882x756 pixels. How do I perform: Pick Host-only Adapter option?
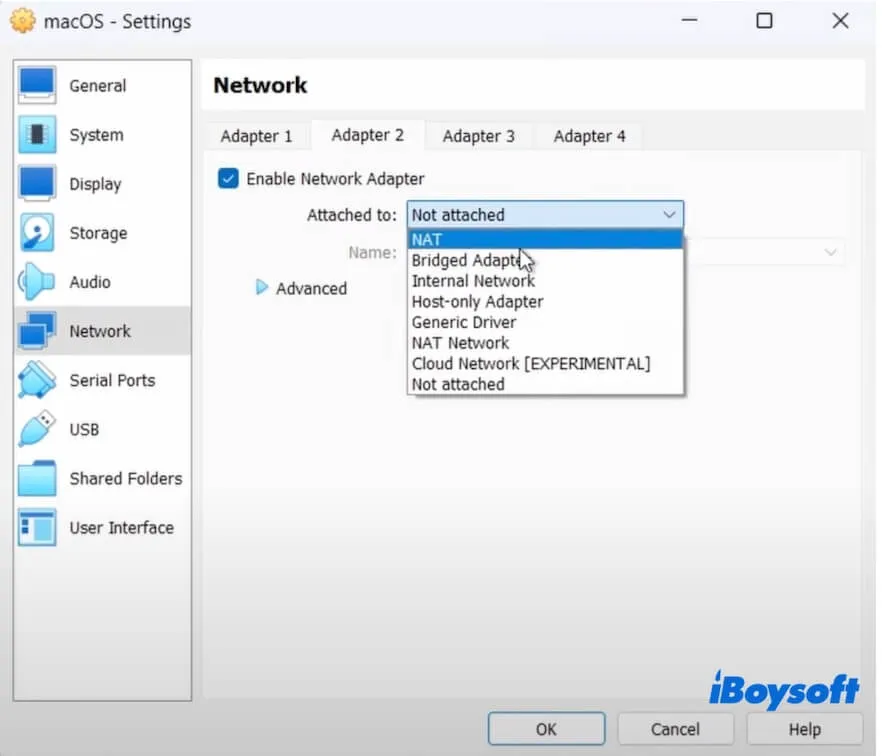pos(477,301)
